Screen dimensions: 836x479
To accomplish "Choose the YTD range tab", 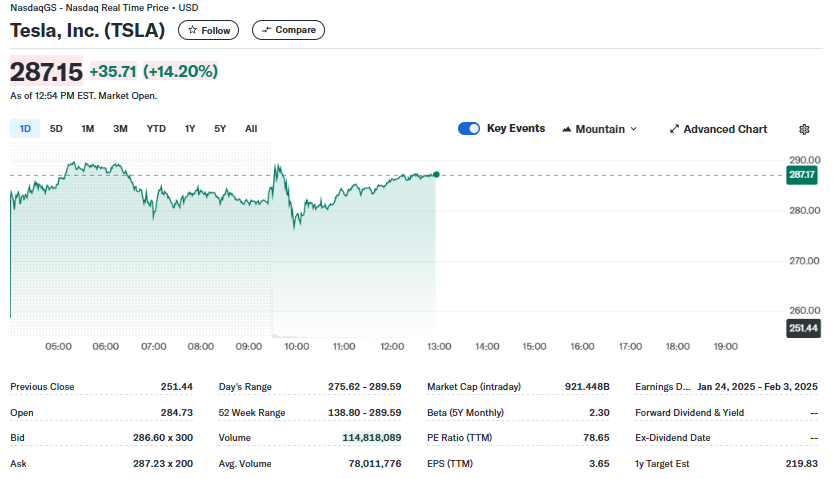I will [156, 128].
